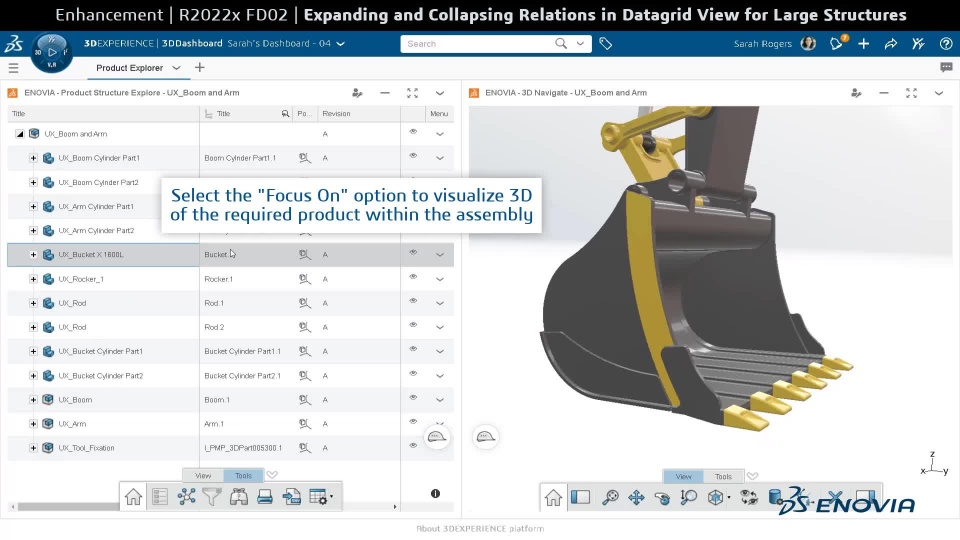Select the zoom in-out magnifier tool
Screen dimensions: 960x540
(689, 497)
